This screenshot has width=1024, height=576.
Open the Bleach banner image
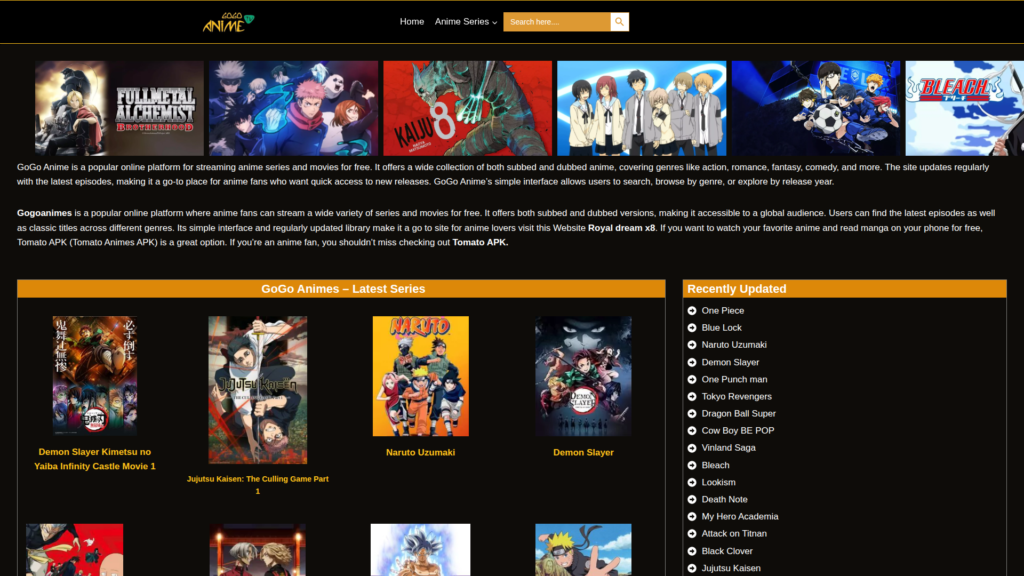964,108
